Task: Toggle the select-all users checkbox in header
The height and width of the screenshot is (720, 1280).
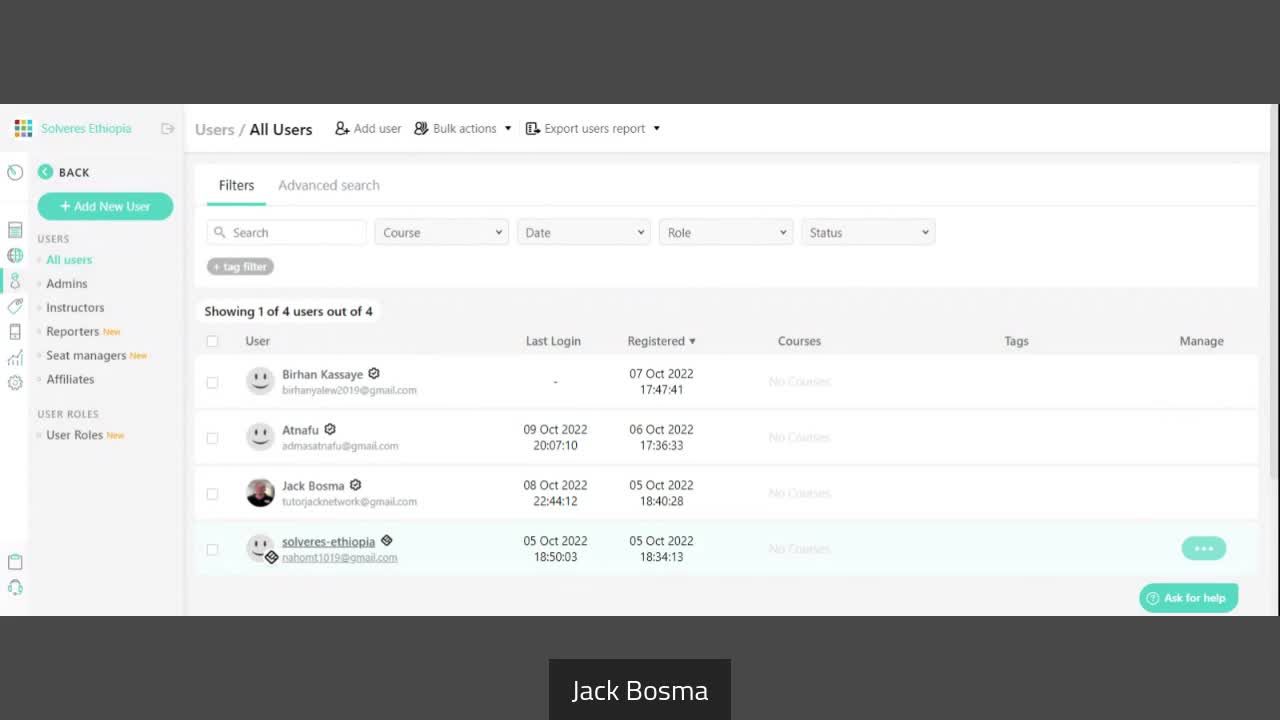Action: (212, 341)
